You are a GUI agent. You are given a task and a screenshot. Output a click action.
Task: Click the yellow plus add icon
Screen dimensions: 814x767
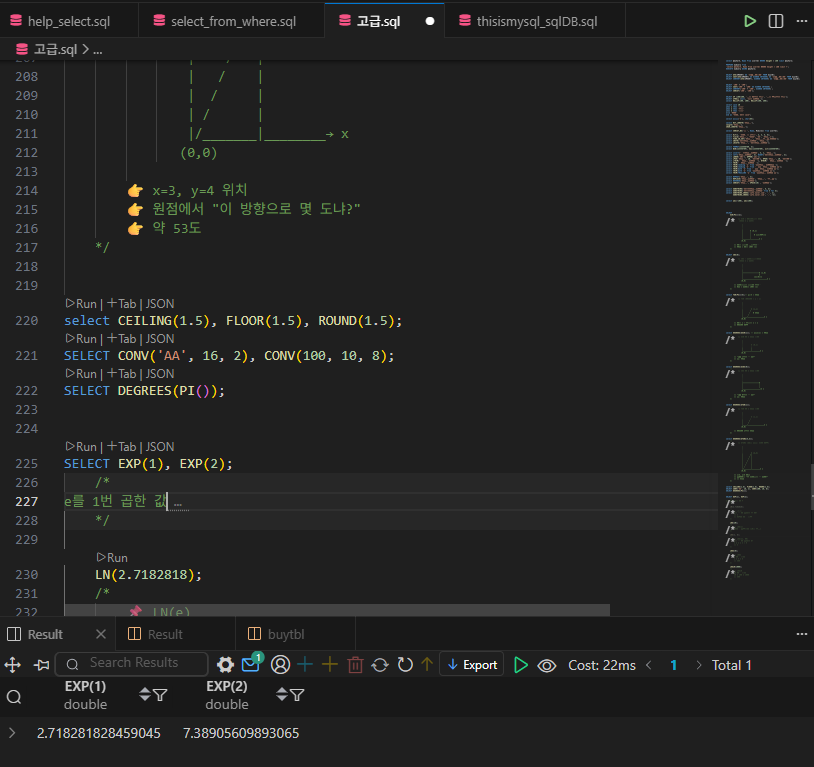click(x=330, y=665)
